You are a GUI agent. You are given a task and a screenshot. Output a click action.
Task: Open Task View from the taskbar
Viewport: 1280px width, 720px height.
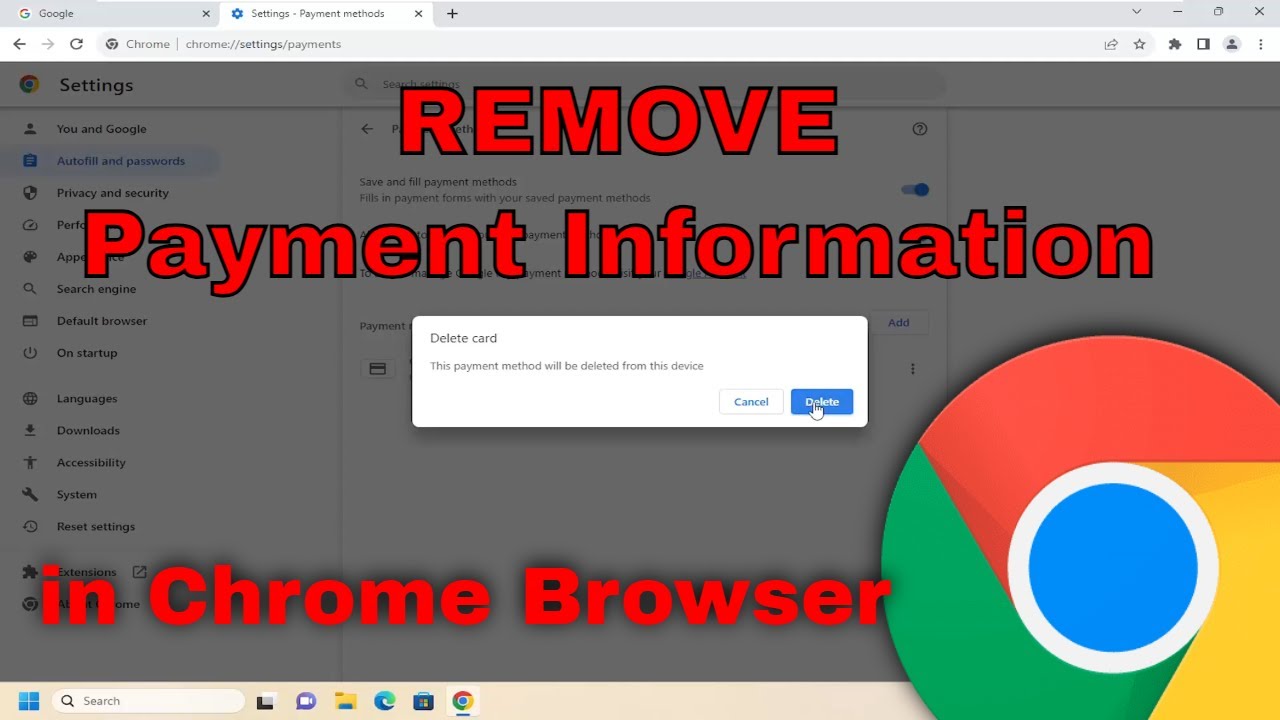(x=265, y=701)
